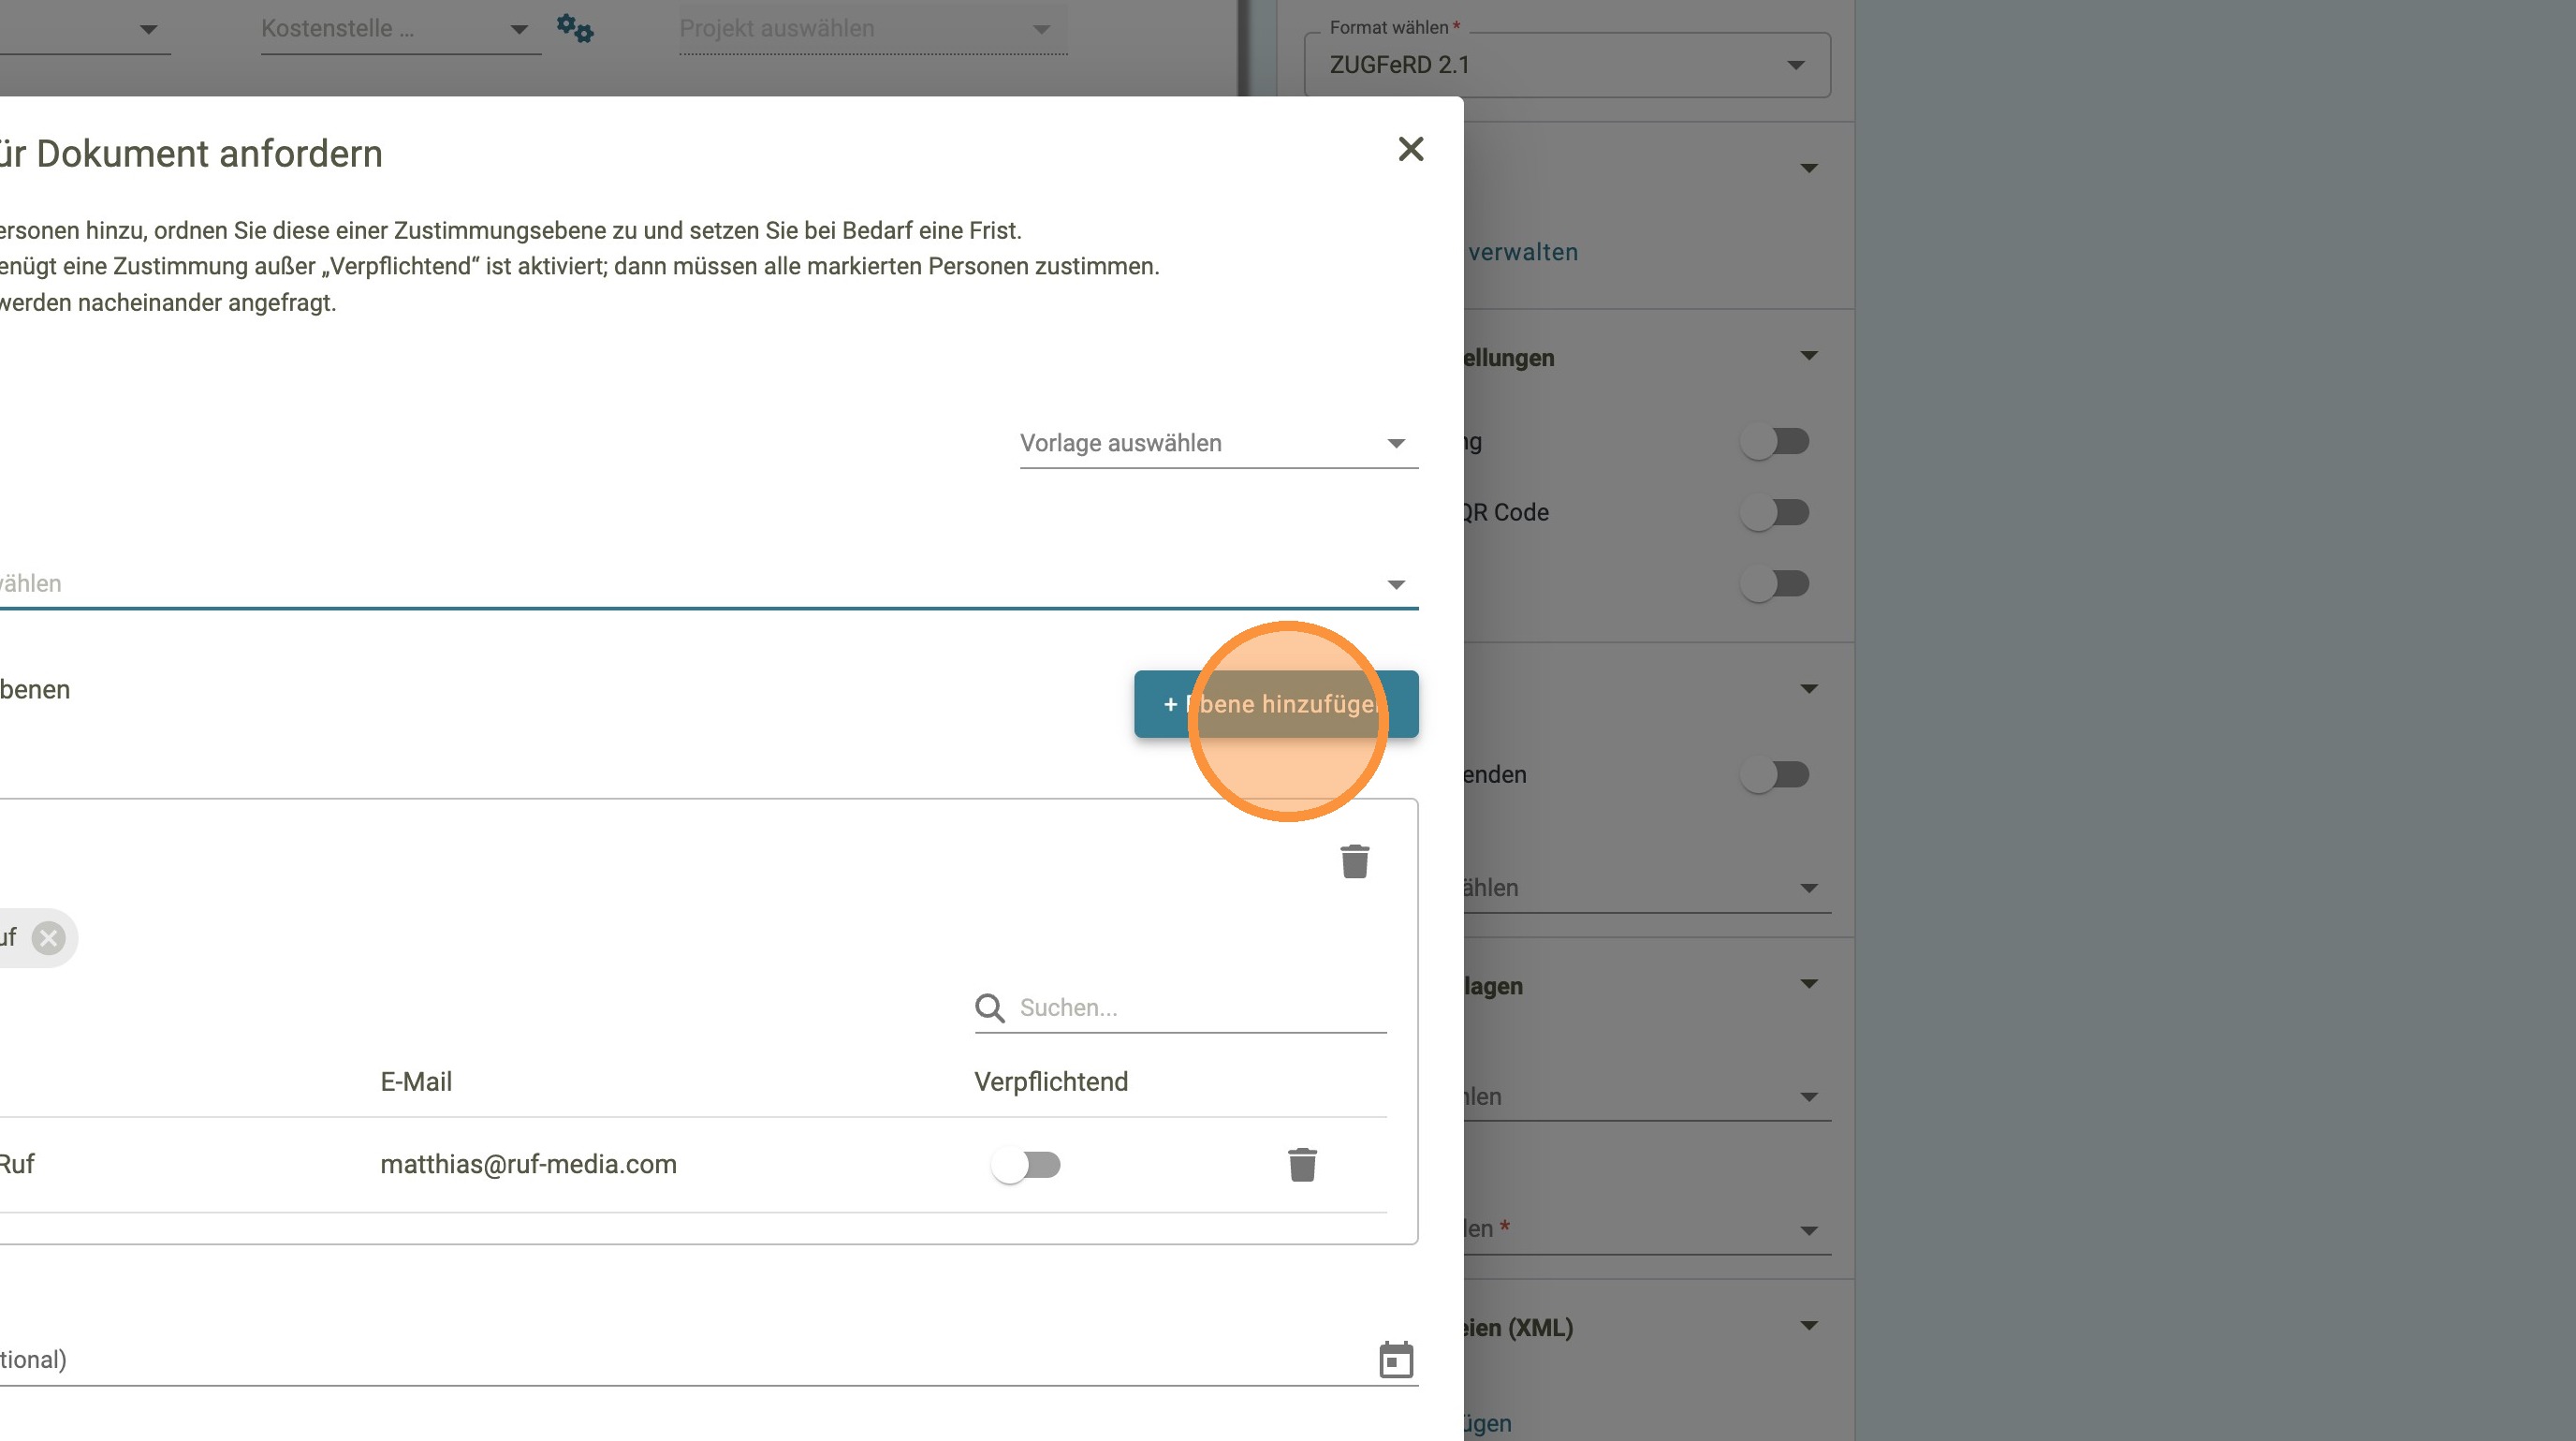The width and height of the screenshot is (2576, 1441).
Task: Collapse the XML files section arrow
Action: 1808,1326
